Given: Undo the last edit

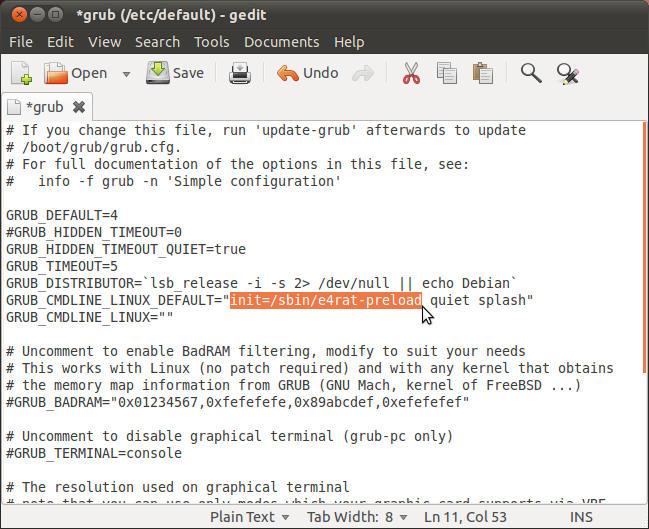Looking at the screenshot, I should pos(308,73).
